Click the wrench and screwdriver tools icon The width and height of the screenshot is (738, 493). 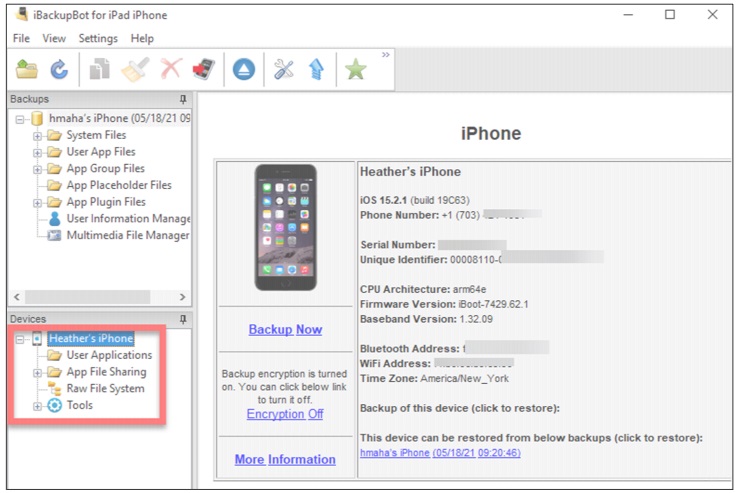[x=284, y=69]
